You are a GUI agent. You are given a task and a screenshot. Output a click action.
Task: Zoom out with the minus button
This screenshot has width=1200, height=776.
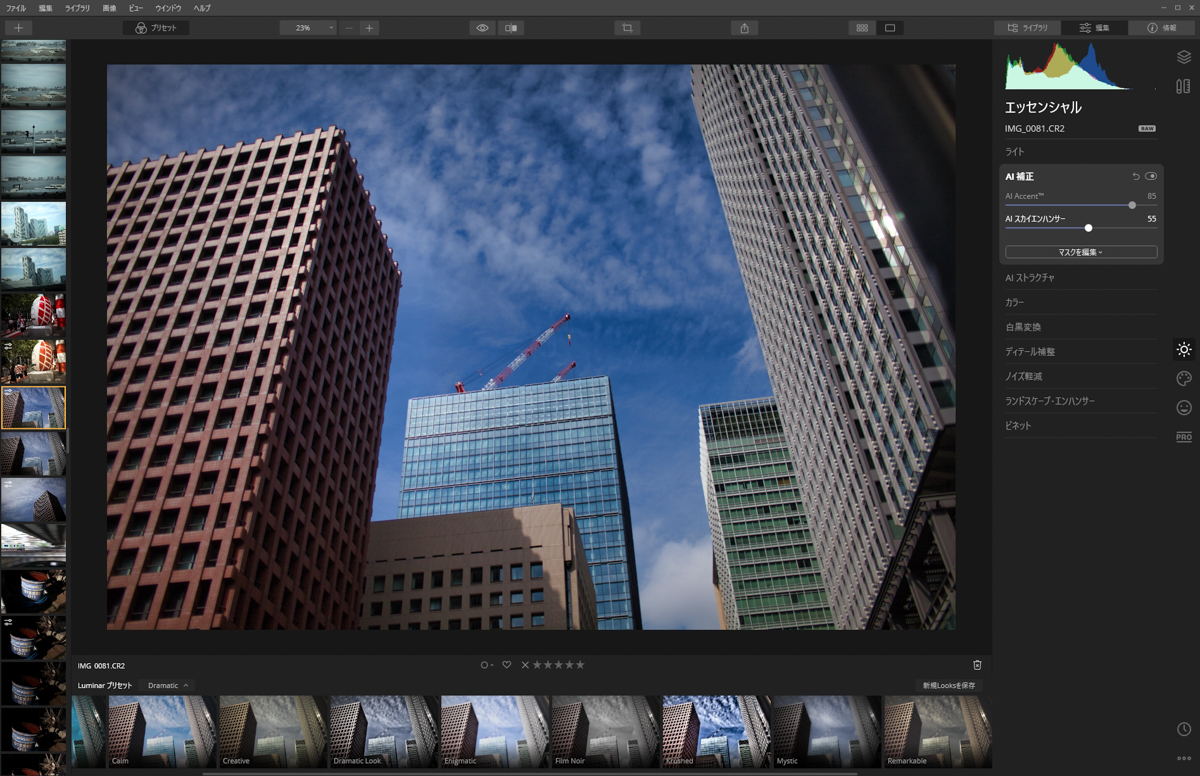(x=348, y=28)
